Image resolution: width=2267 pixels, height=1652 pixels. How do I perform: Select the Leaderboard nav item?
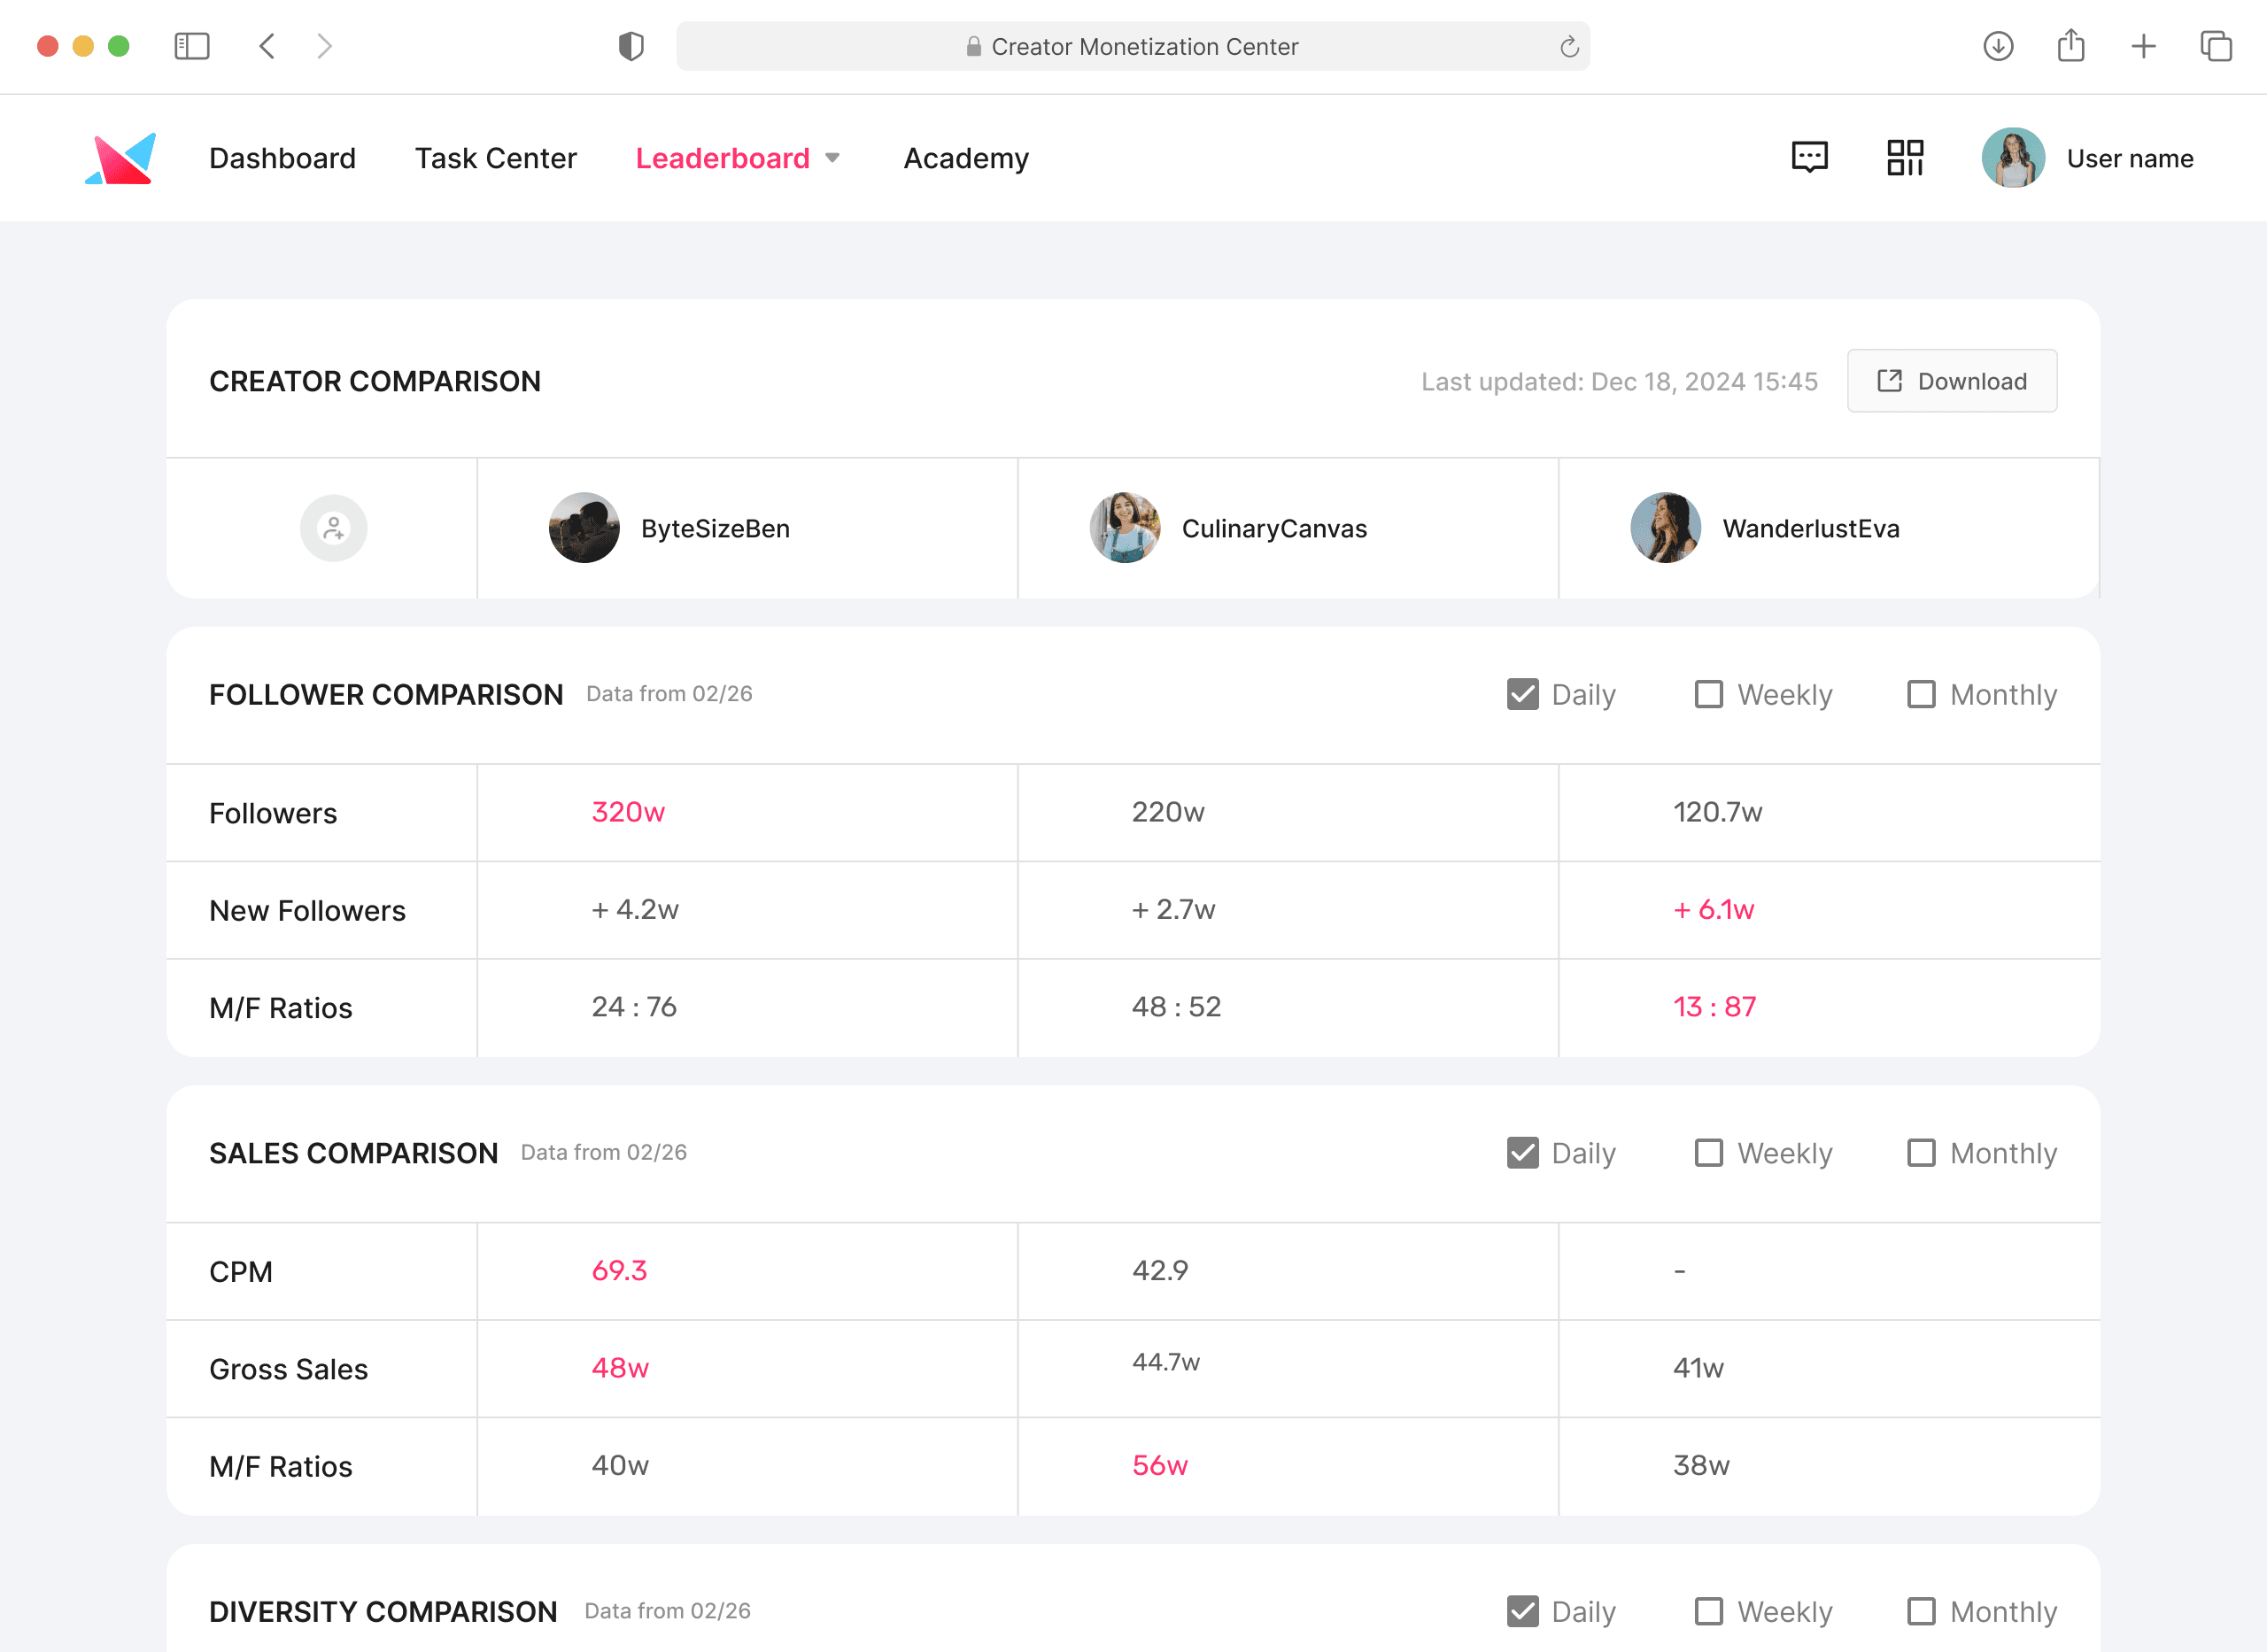[x=723, y=158]
